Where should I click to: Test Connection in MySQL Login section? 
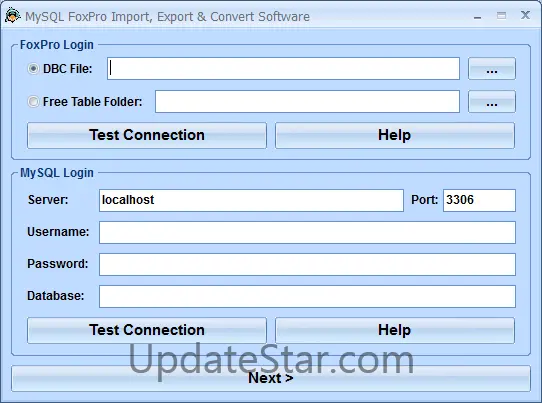147,330
